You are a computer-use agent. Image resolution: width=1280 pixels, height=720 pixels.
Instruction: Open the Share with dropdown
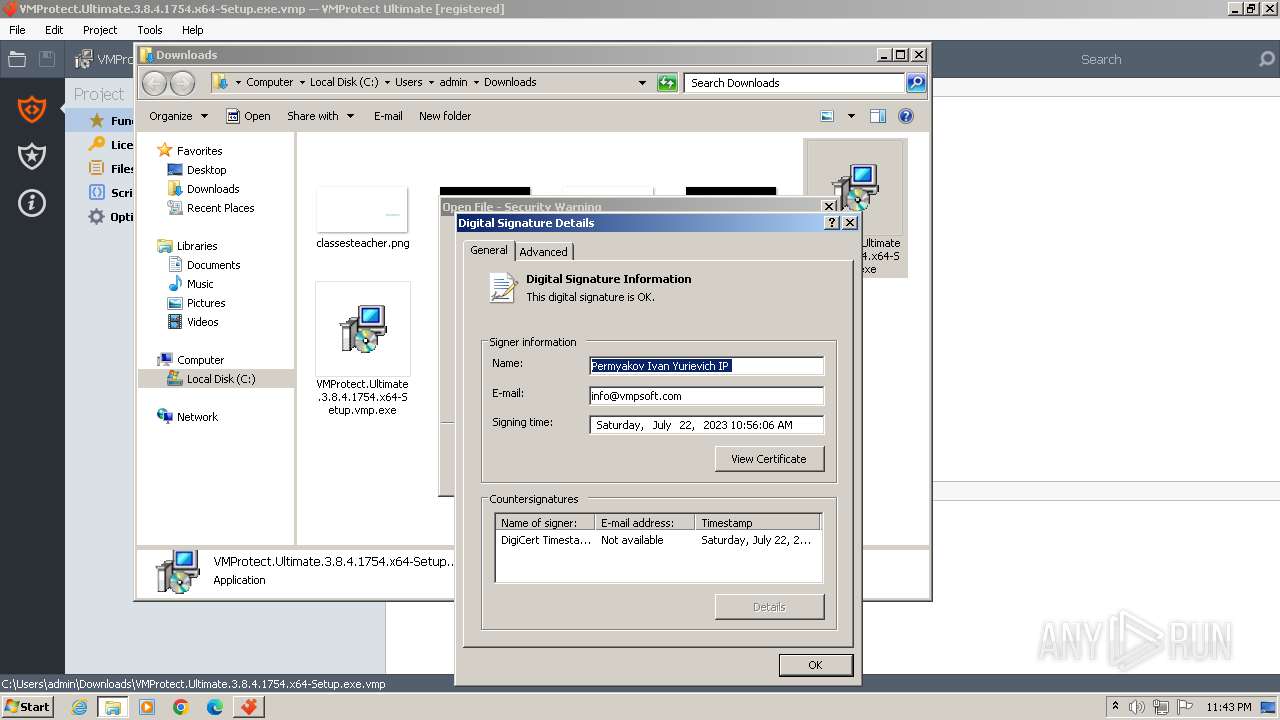[x=320, y=116]
